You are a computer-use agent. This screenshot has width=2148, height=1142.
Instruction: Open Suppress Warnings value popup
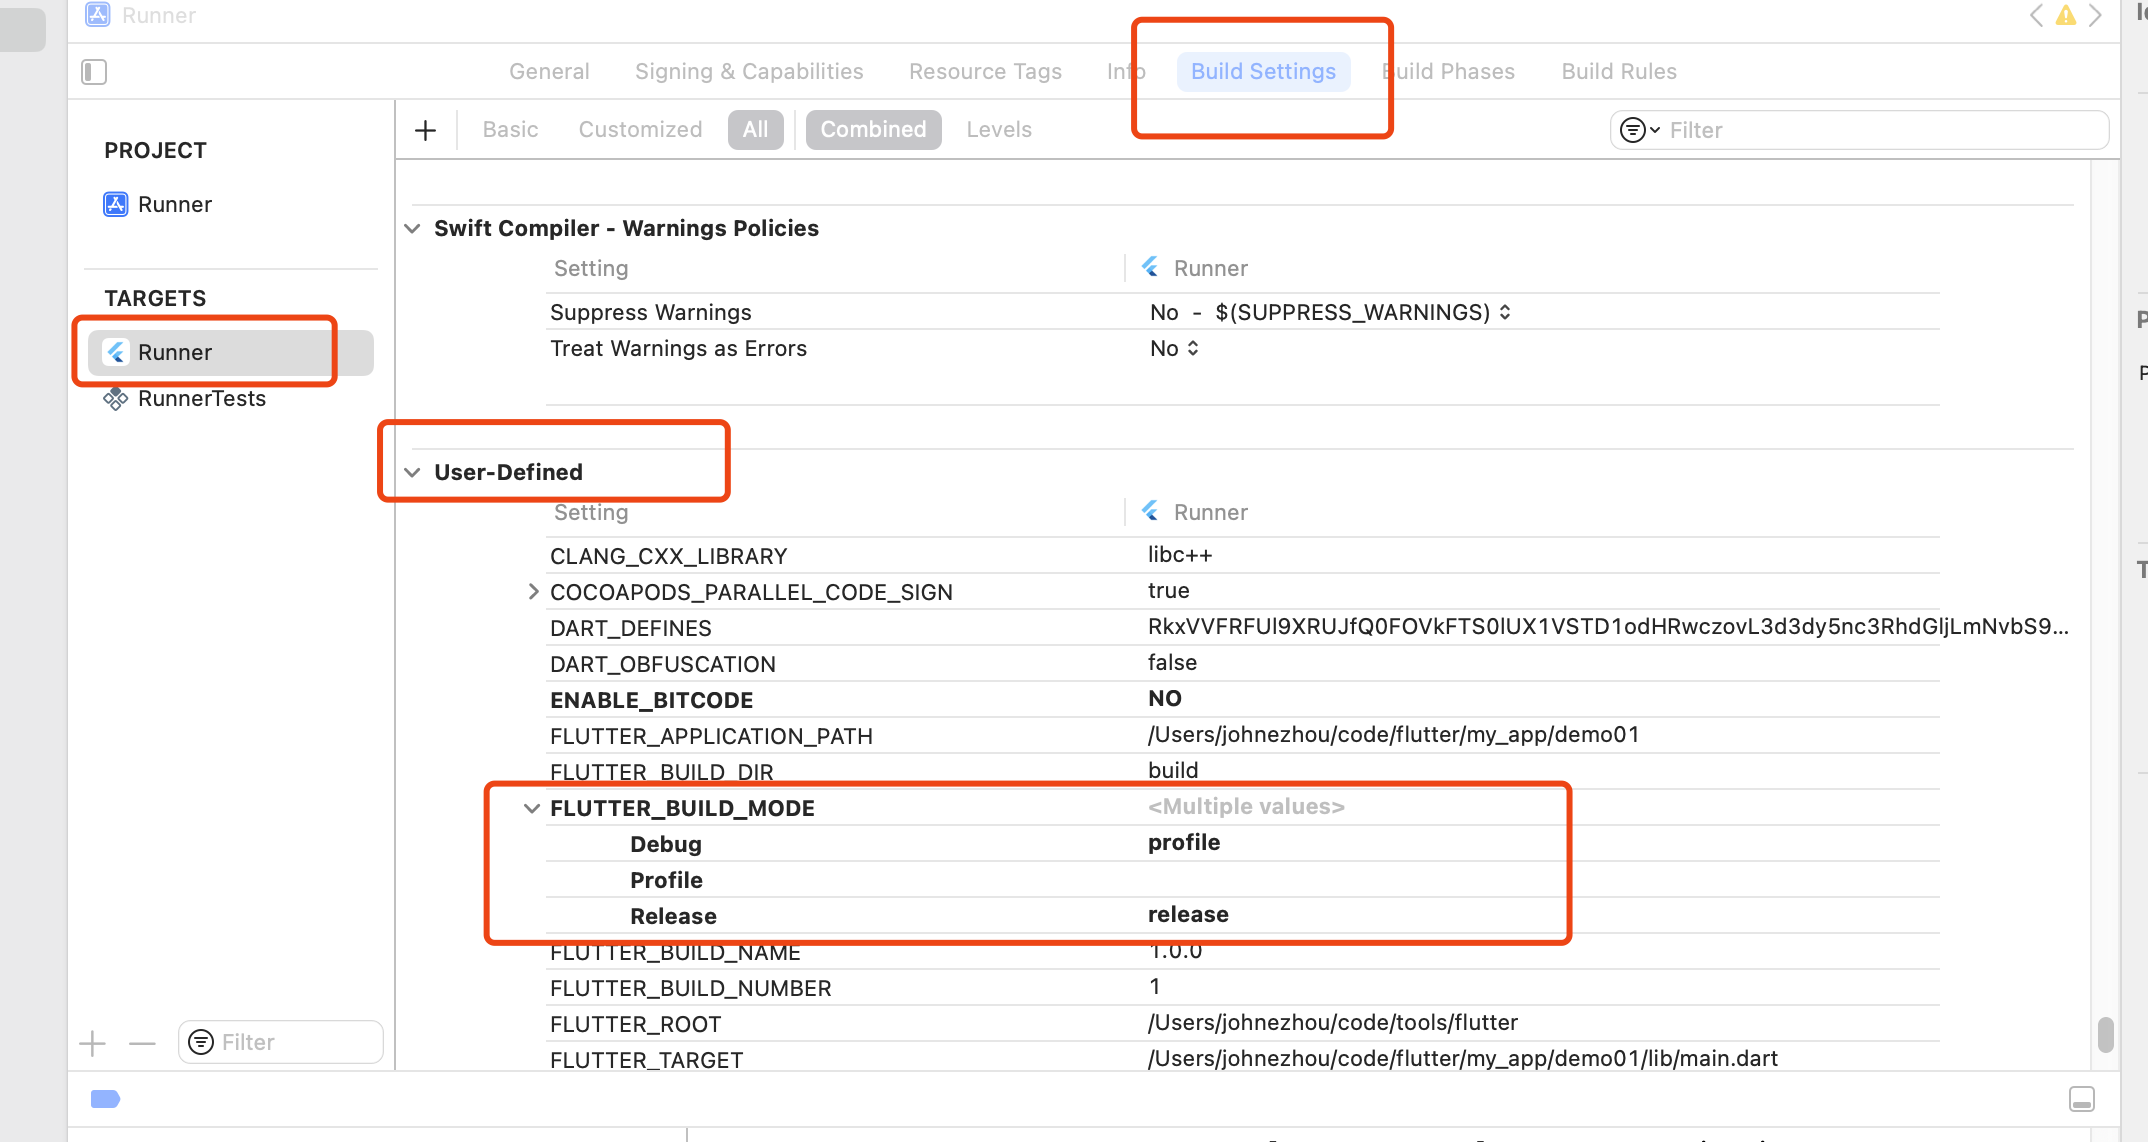(x=1330, y=312)
